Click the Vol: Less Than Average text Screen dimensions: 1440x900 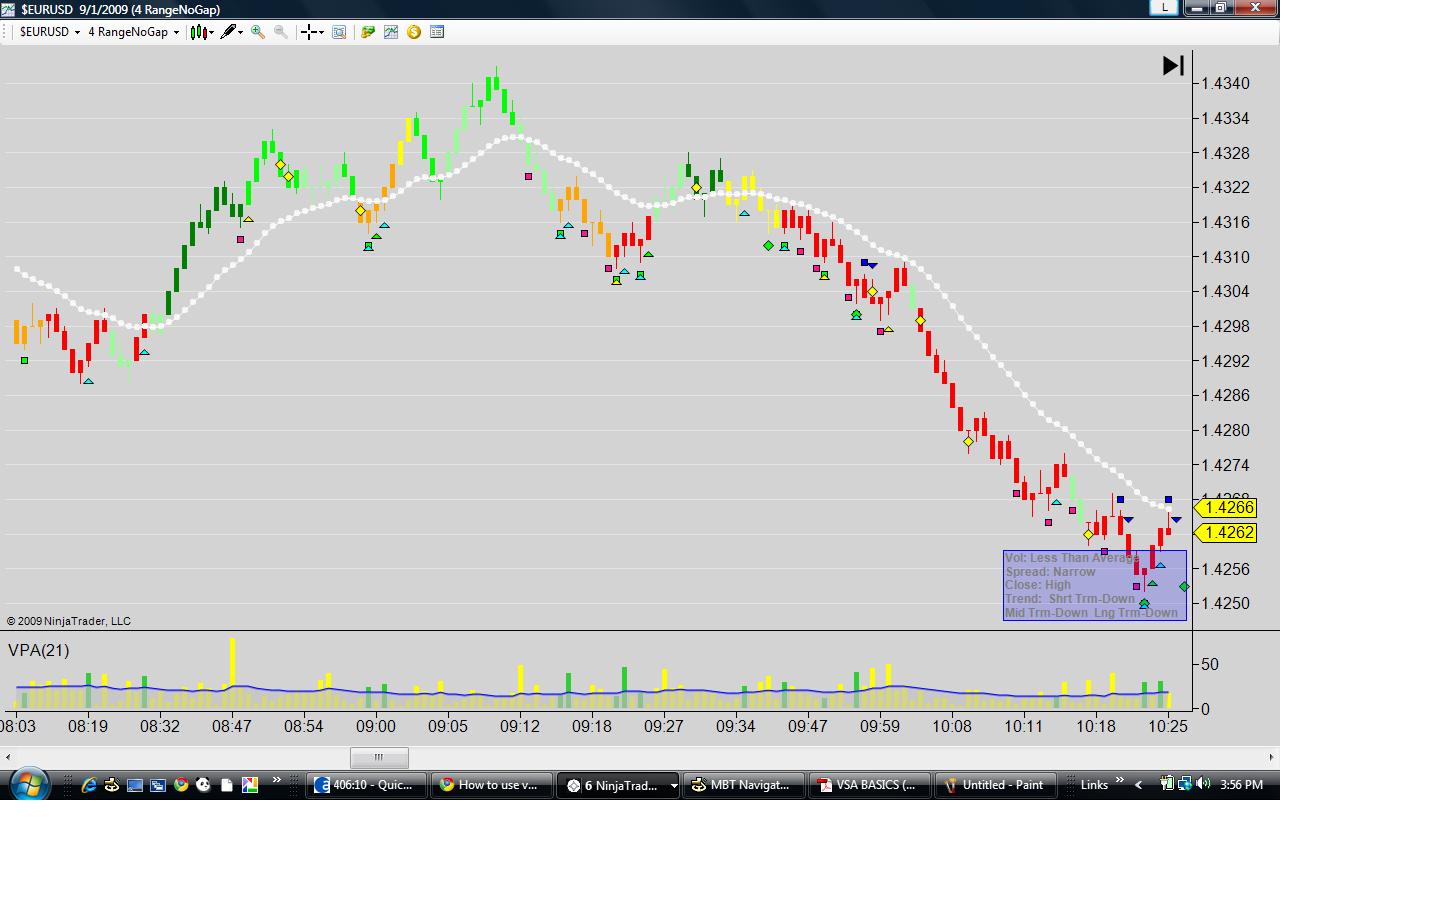point(1071,558)
